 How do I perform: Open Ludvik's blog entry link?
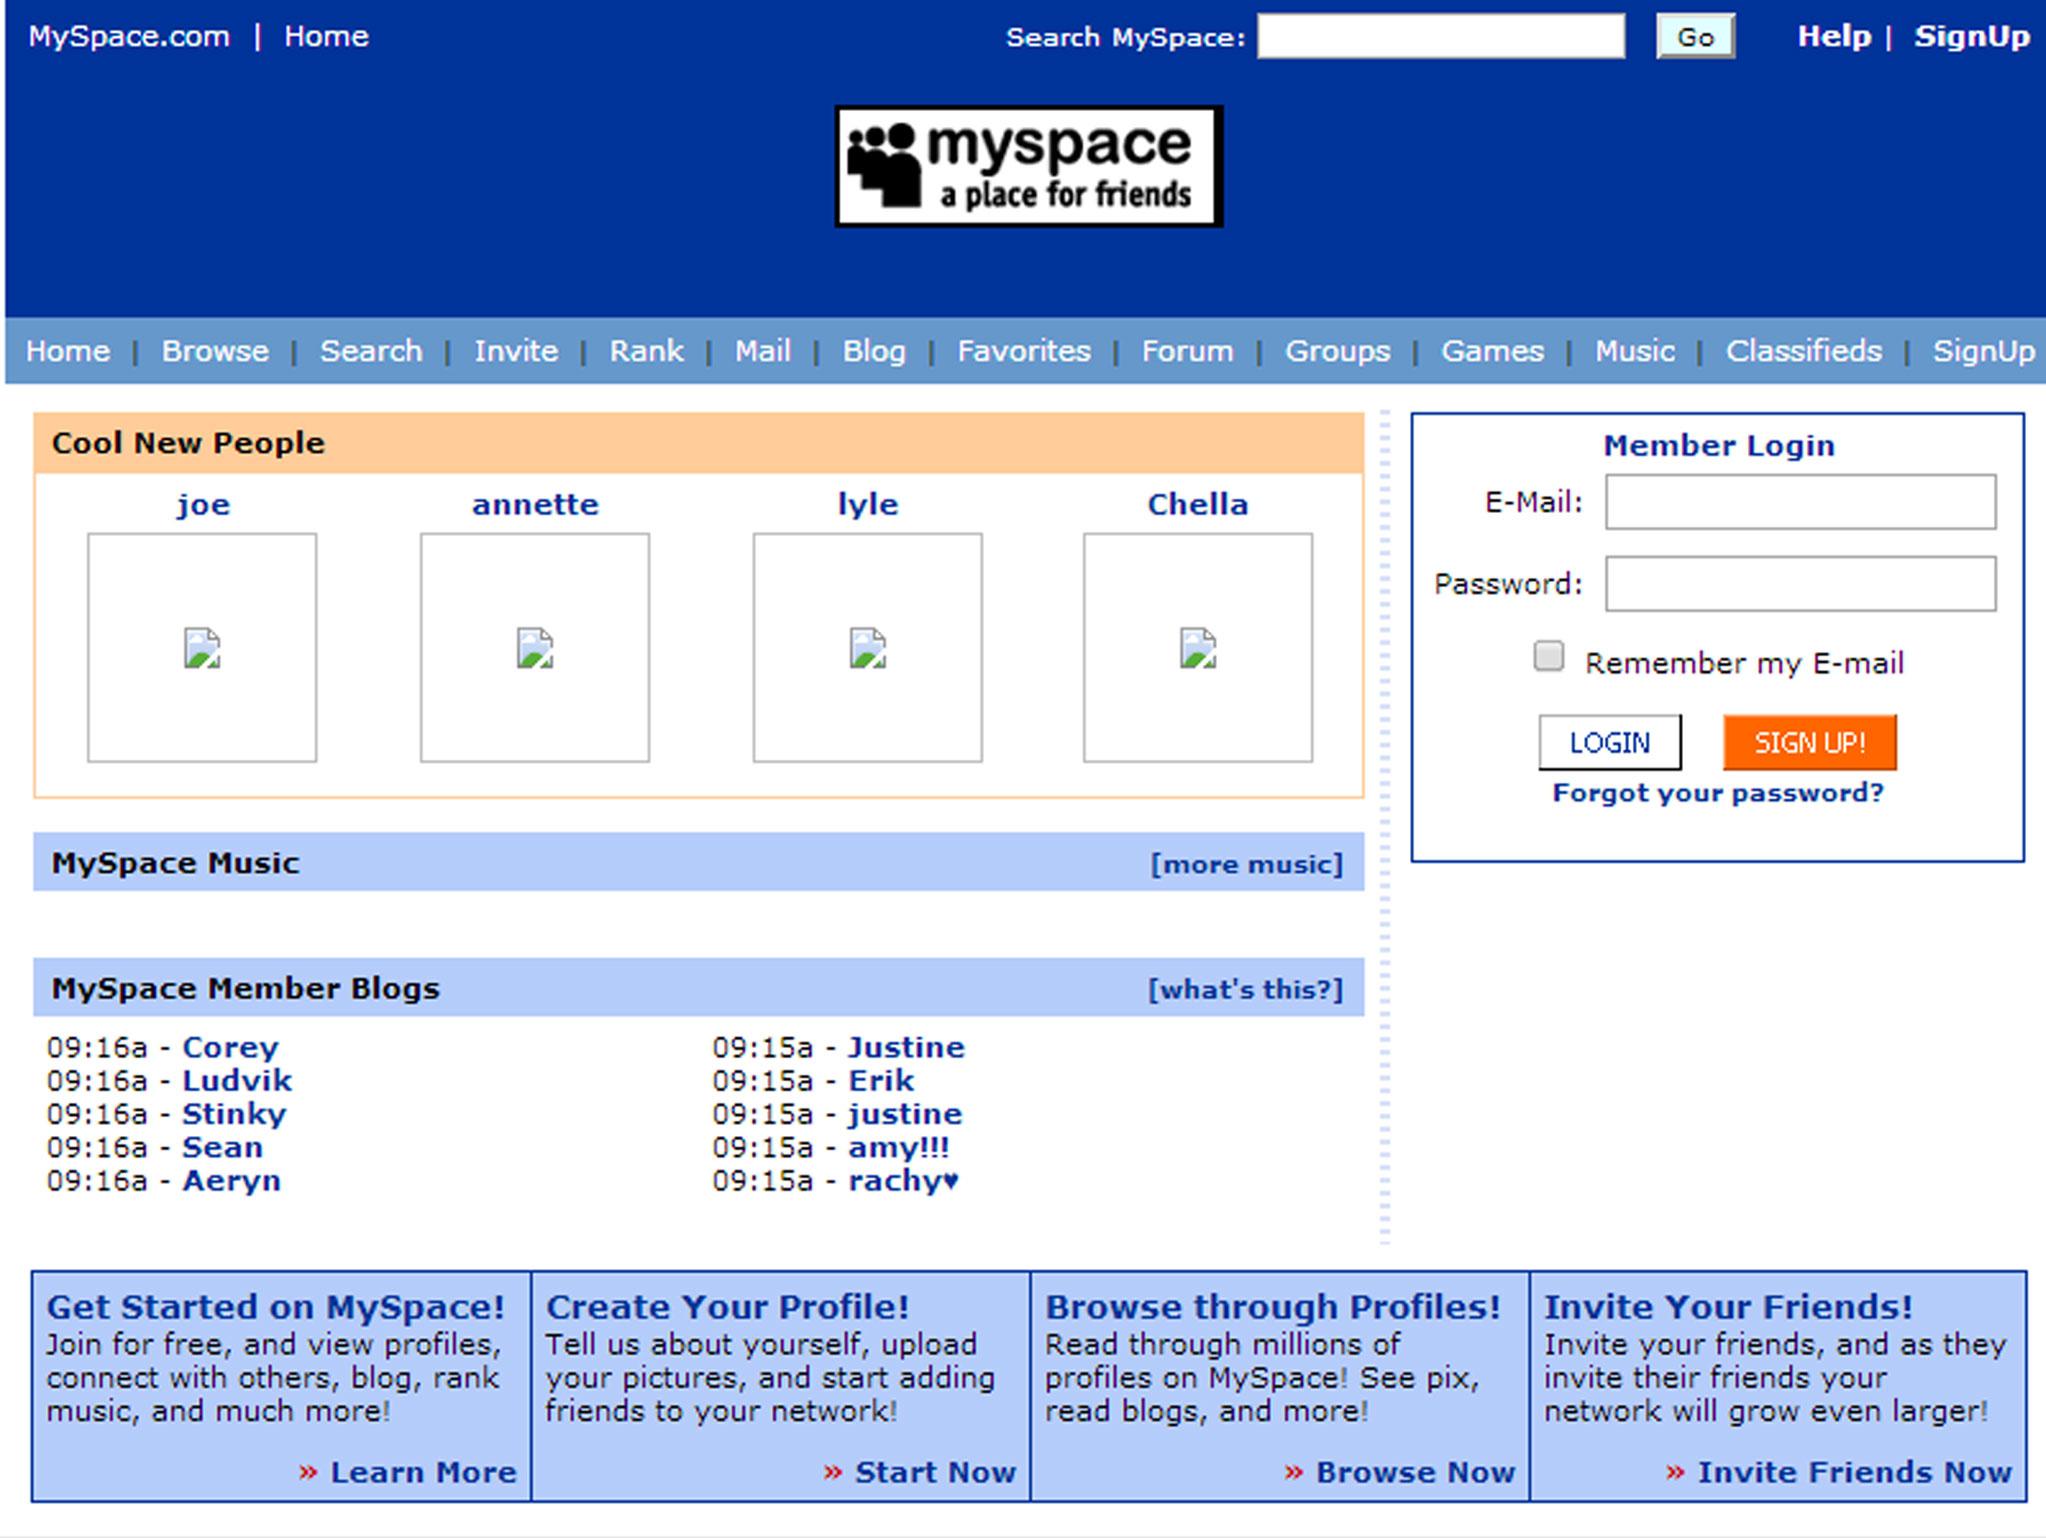[237, 1081]
